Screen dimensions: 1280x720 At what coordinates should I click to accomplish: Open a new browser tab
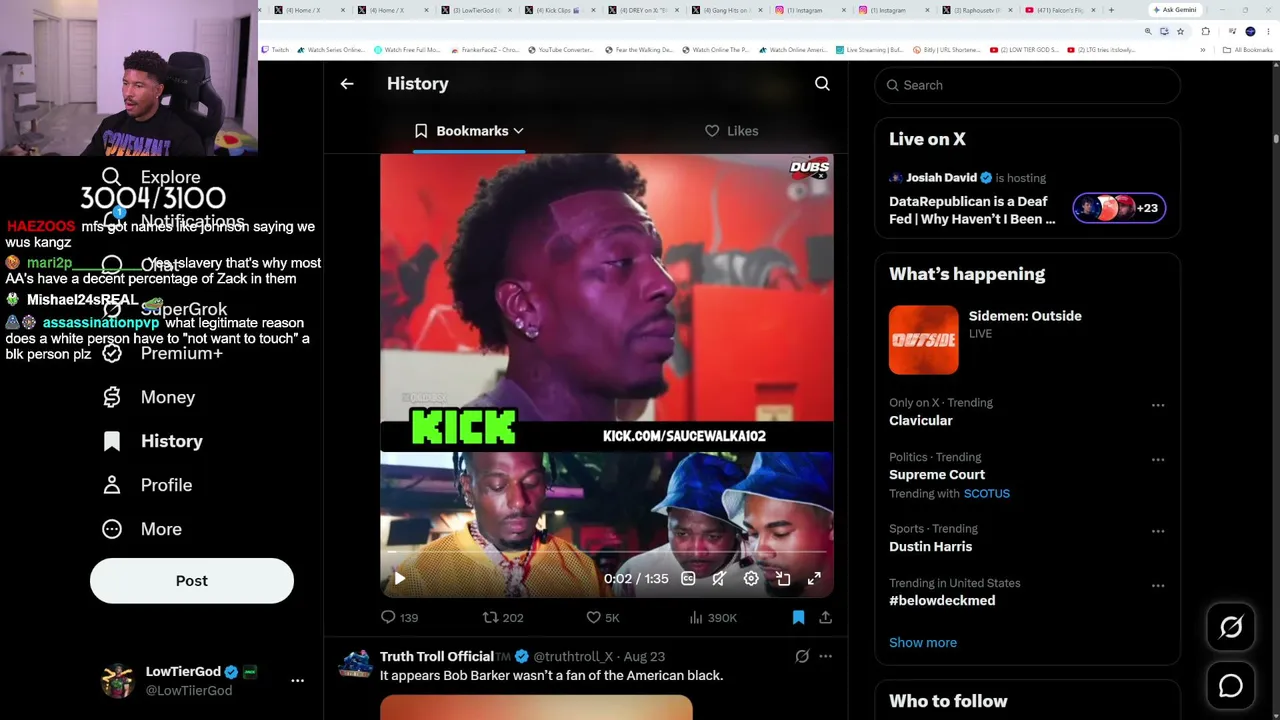click(x=1111, y=10)
